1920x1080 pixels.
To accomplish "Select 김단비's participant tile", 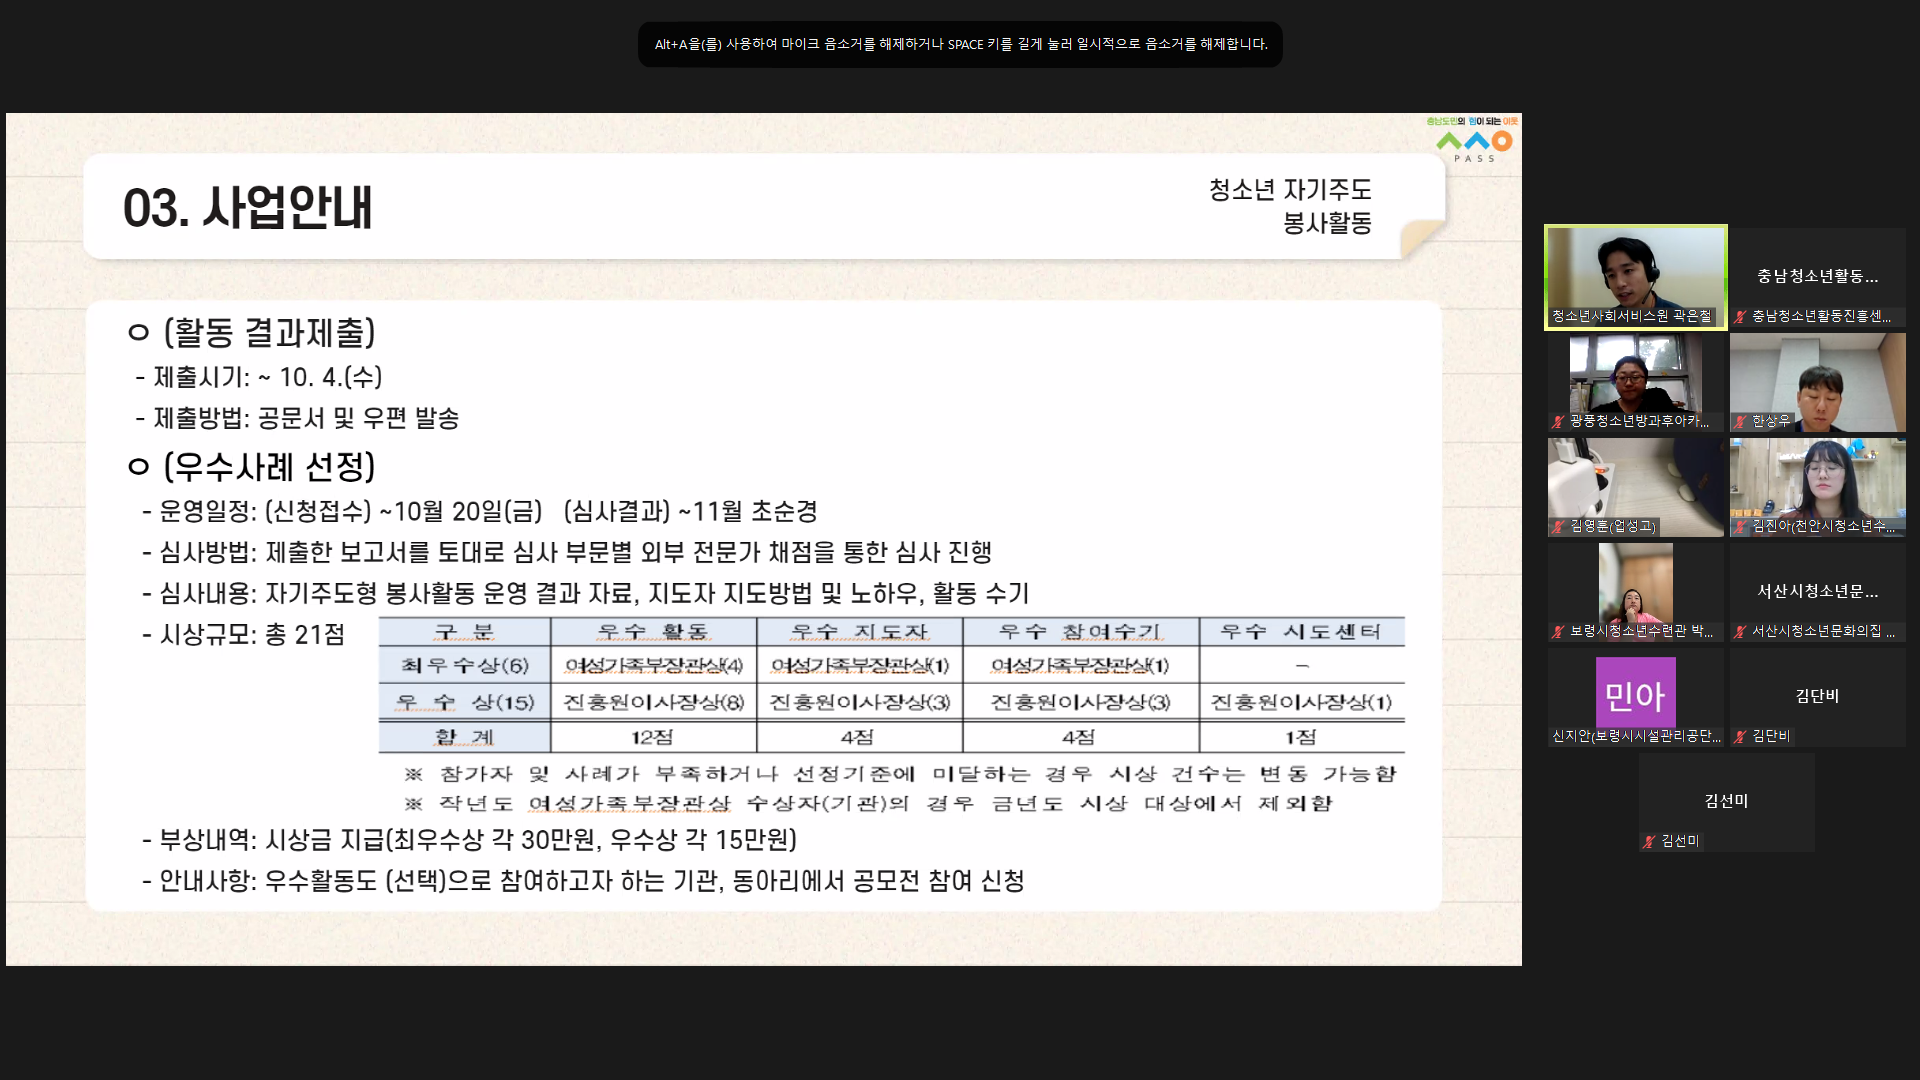I will coord(1817,695).
